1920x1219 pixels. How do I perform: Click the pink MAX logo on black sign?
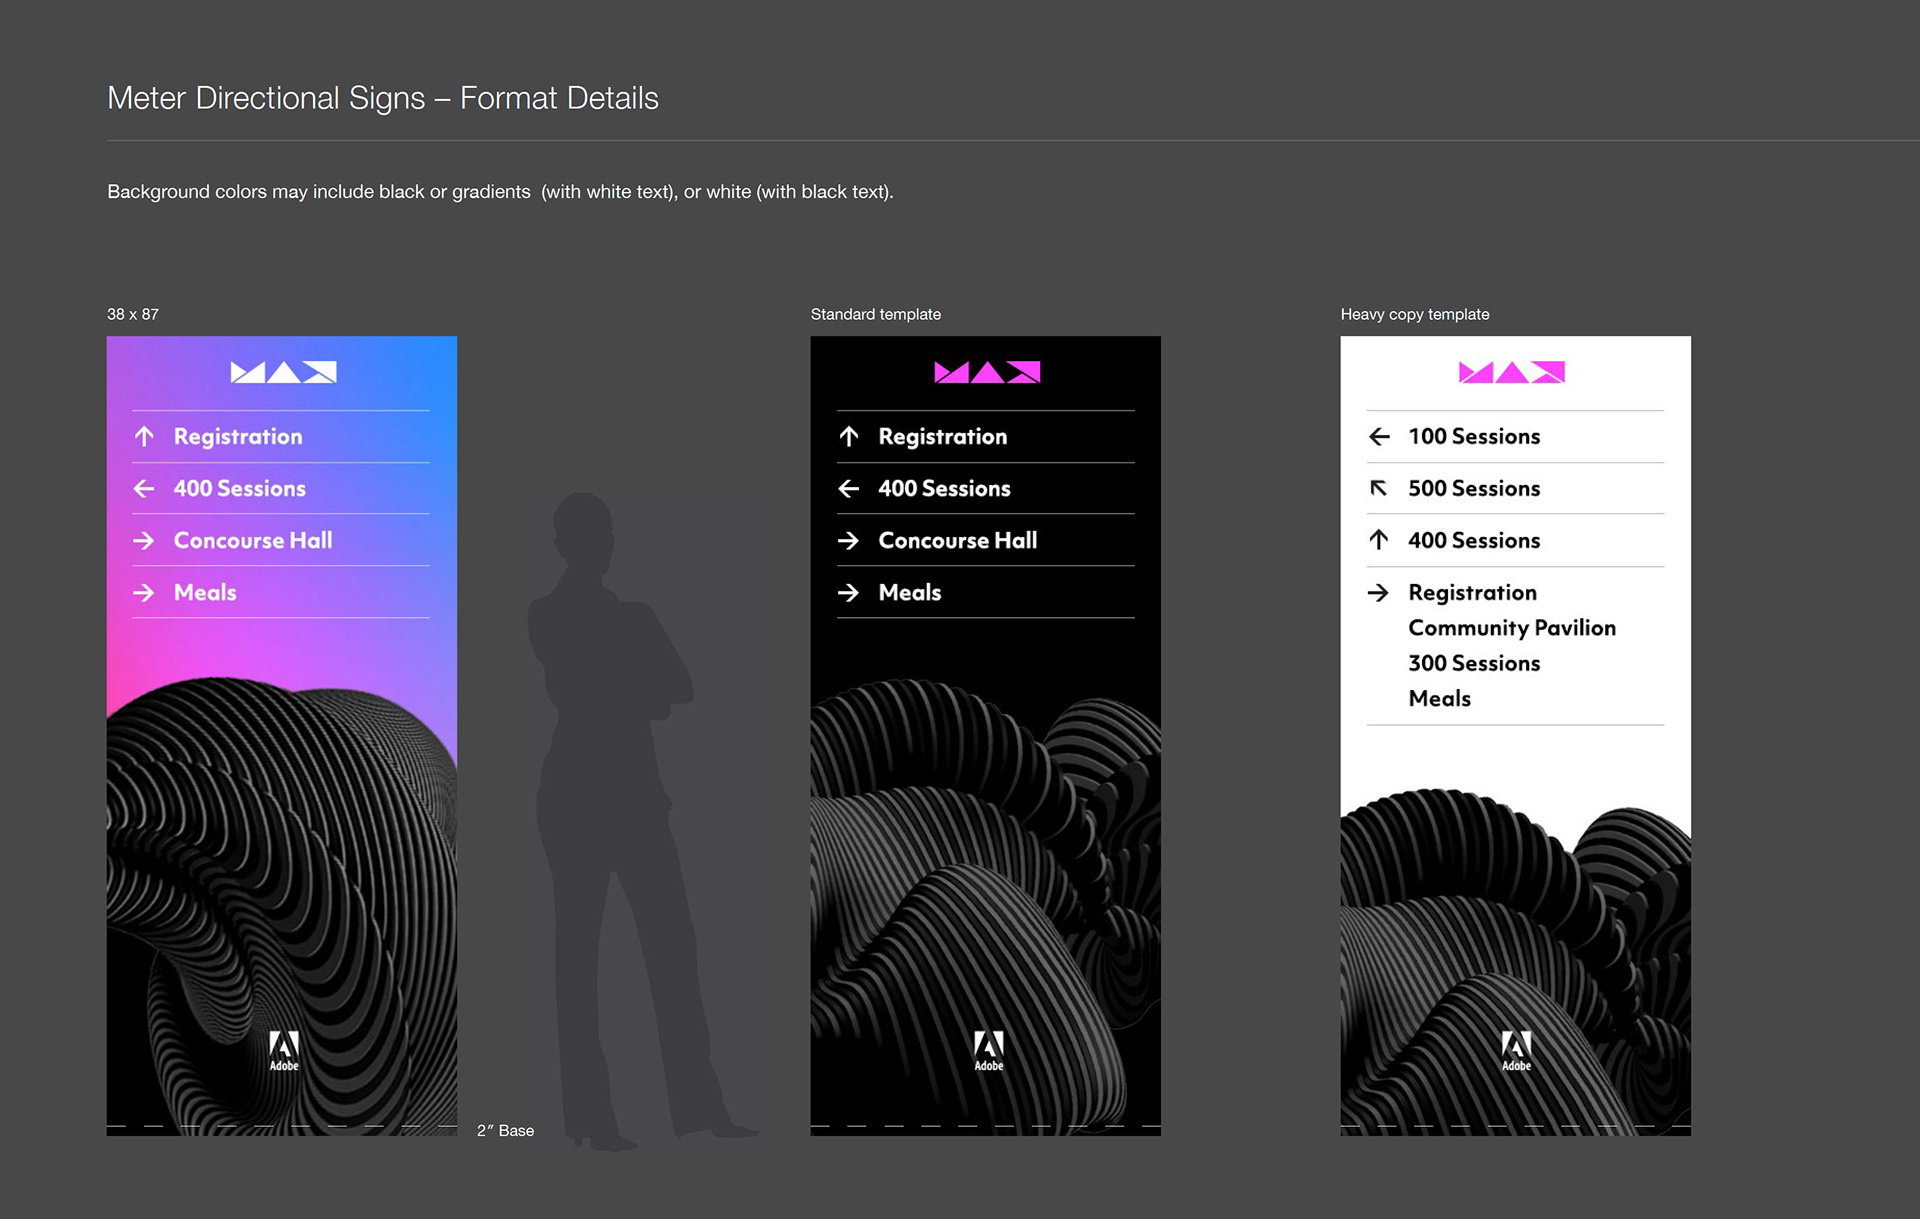coord(987,372)
